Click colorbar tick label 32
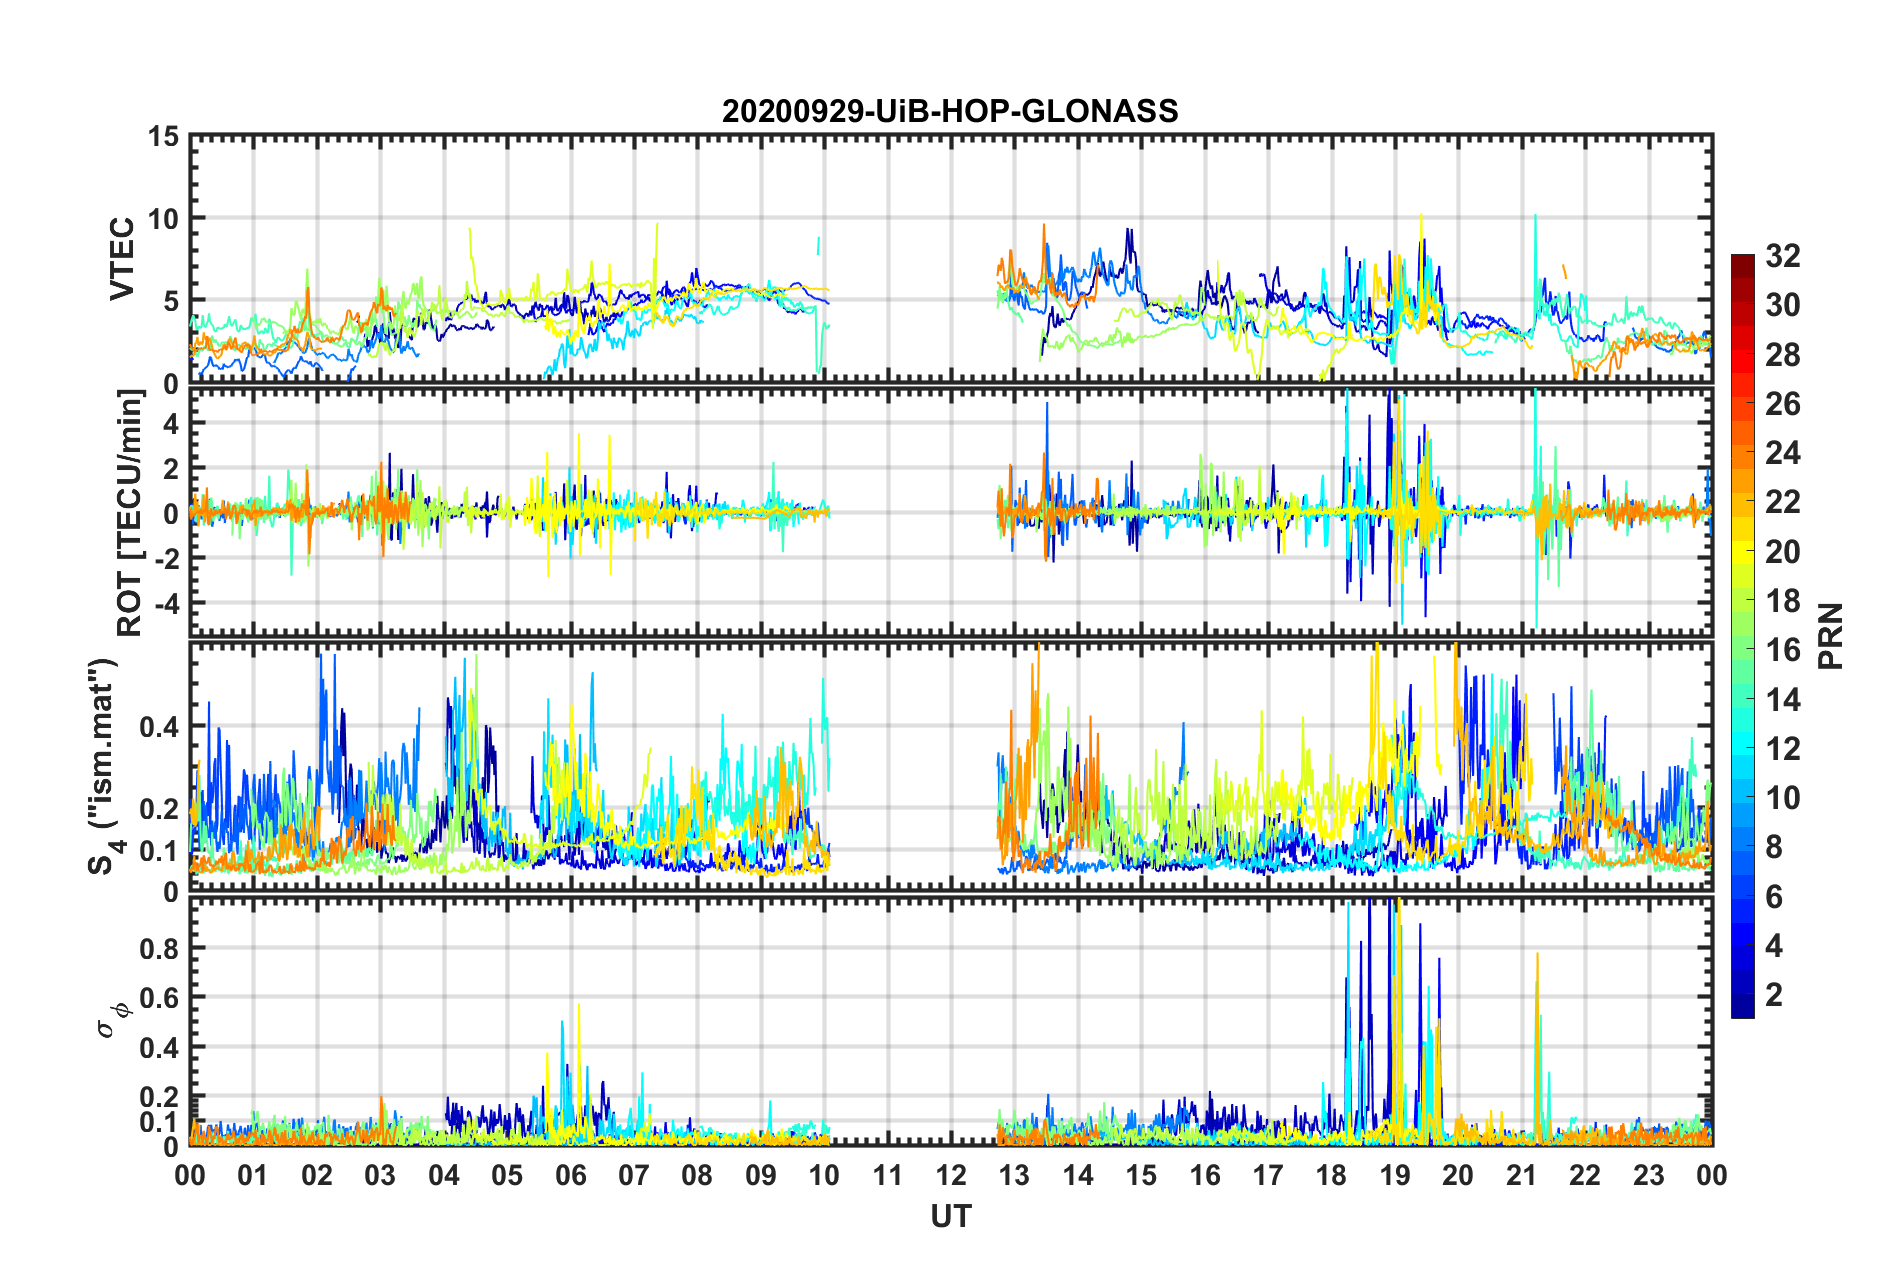 [x=1783, y=256]
